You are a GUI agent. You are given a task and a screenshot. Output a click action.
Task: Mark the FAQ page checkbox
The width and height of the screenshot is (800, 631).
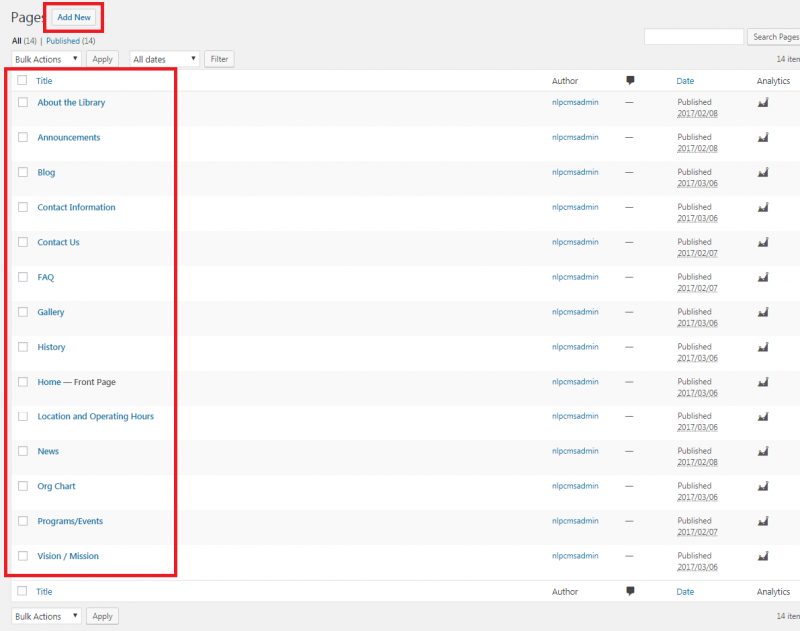click(23, 277)
